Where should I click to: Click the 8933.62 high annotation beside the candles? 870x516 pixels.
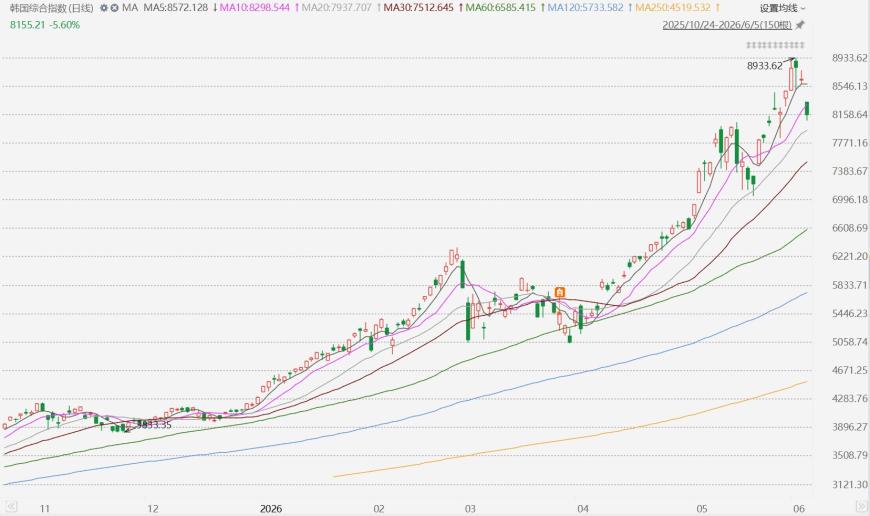point(765,66)
